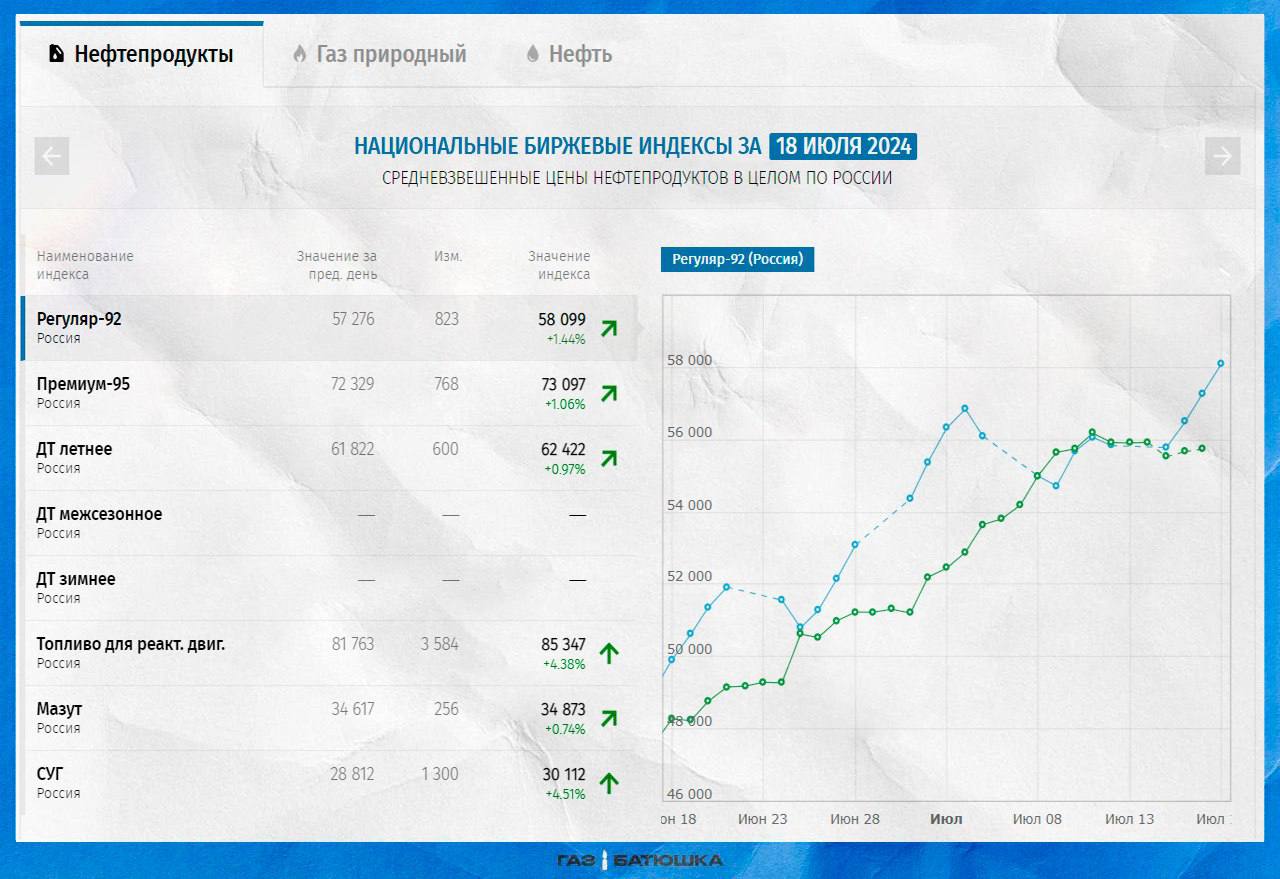Click the value 58 099
This screenshot has width=1280, height=879.
tap(562, 320)
